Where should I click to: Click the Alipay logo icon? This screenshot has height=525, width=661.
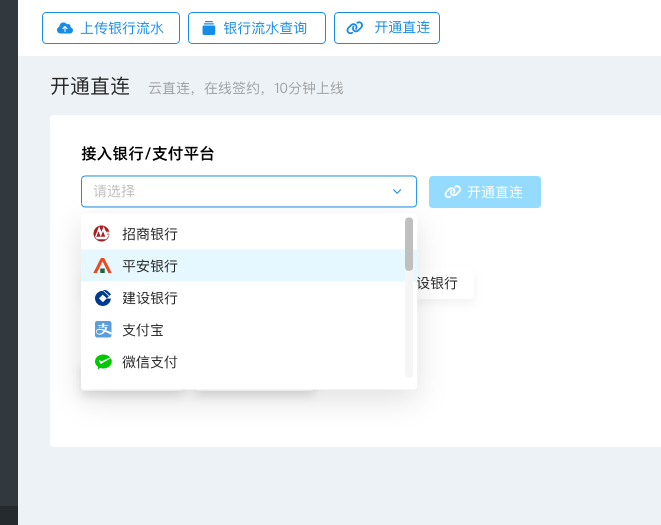pyautogui.click(x=103, y=330)
